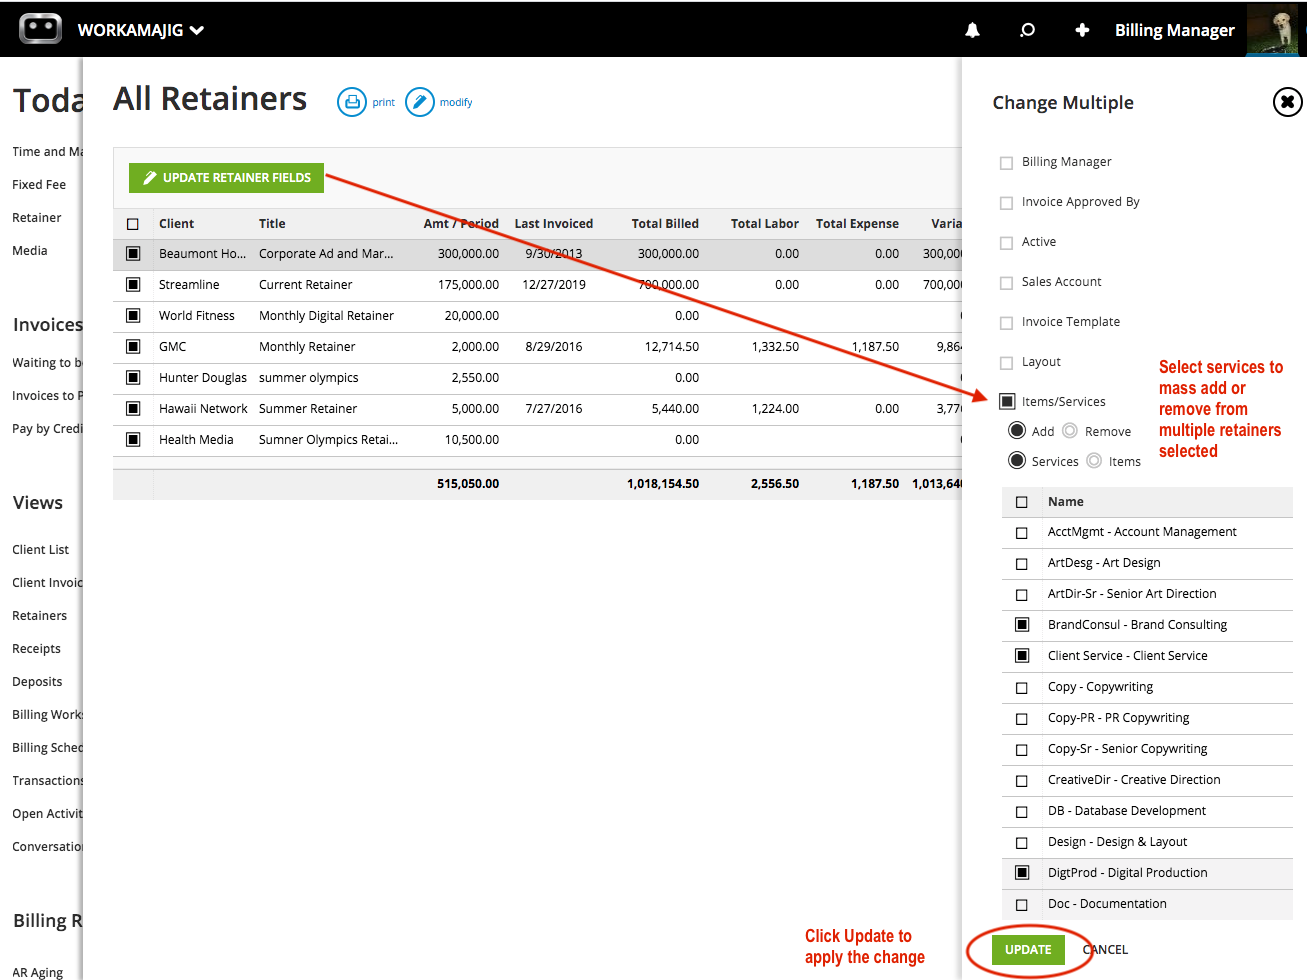Uncheck the Hawaii Network row checkbox
This screenshot has width=1307, height=980.
(133, 409)
